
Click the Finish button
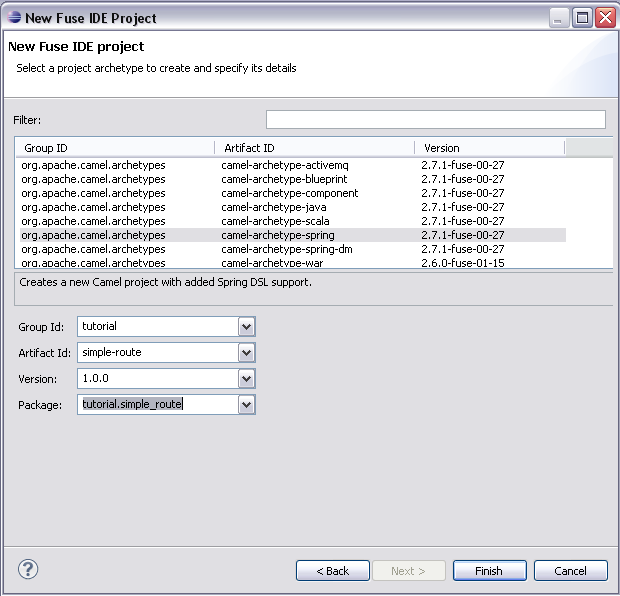(490, 571)
